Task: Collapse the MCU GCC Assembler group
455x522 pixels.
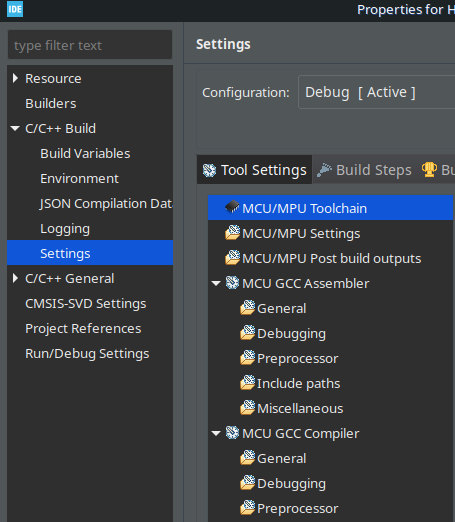Action: [216, 283]
